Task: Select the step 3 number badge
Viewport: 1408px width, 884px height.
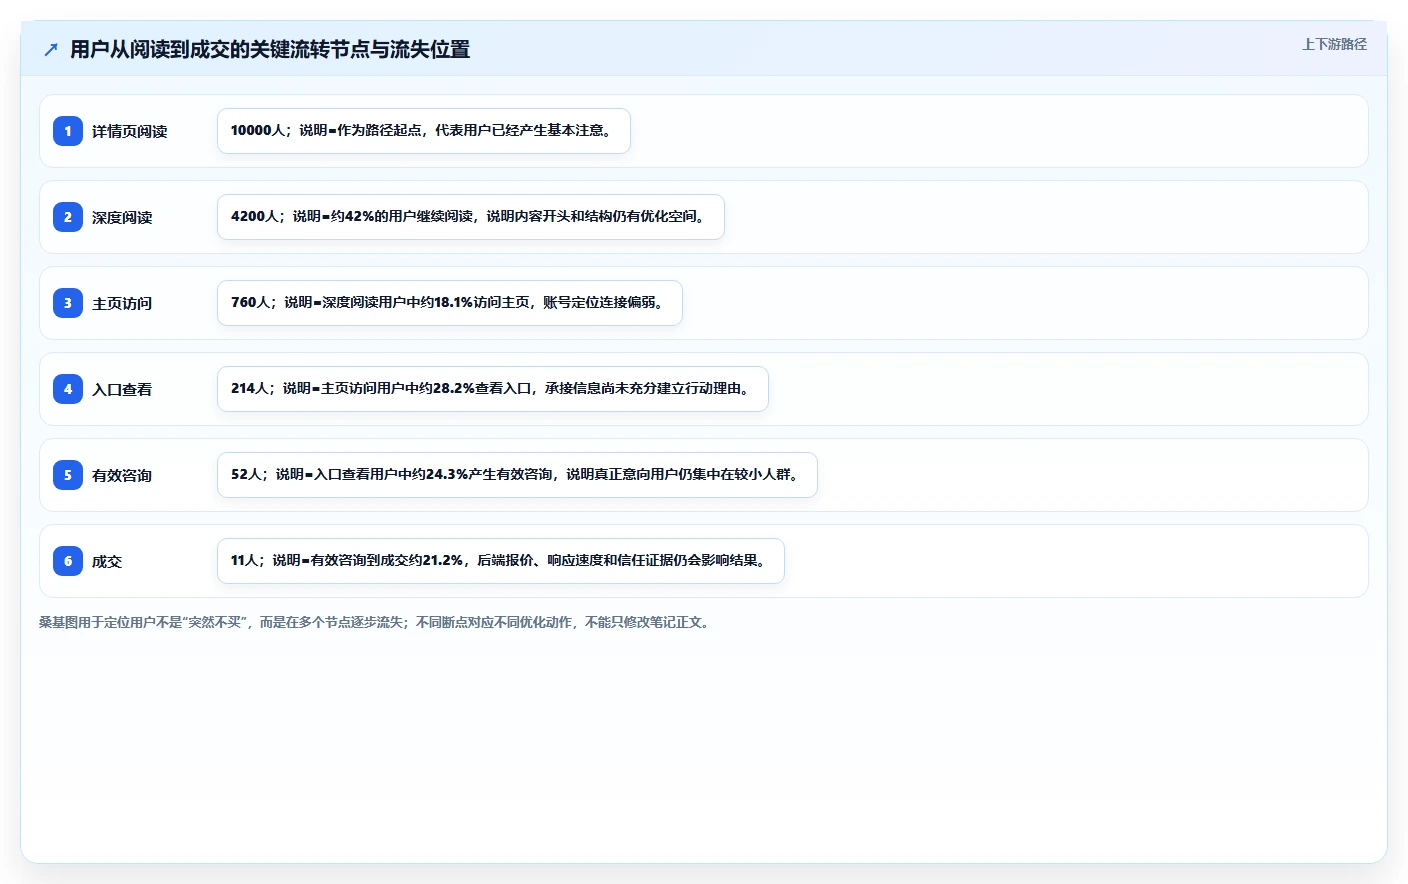Action: pyautogui.click(x=68, y=303)
